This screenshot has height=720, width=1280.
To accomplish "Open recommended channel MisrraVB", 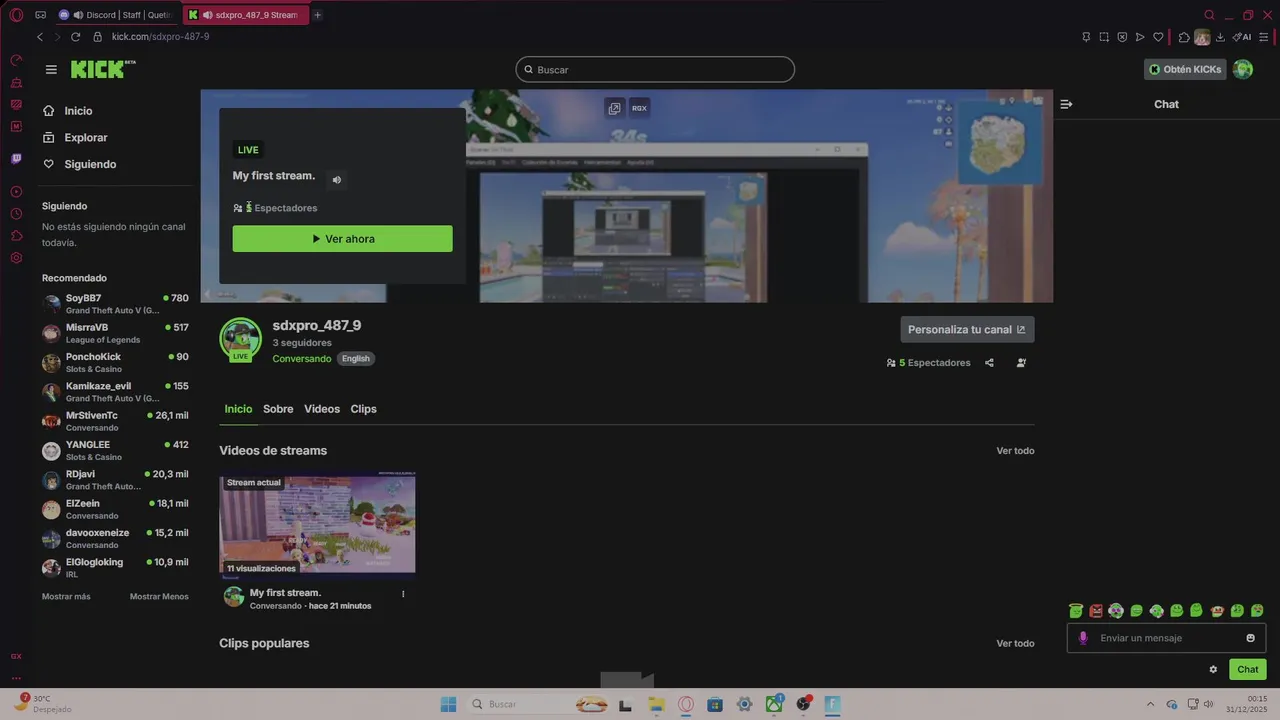I will coord(115,333).
